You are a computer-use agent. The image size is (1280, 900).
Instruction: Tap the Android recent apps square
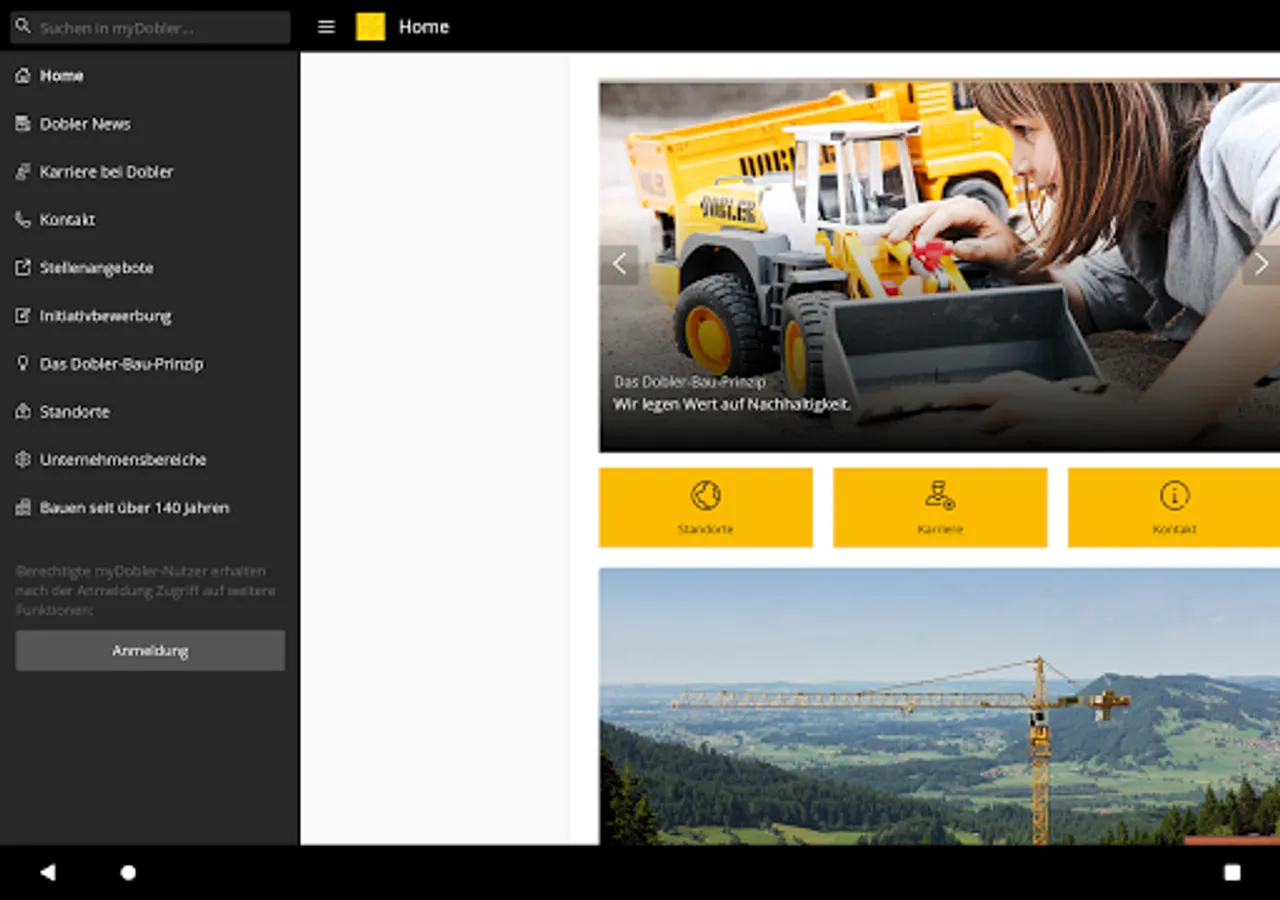(1232, 873)
